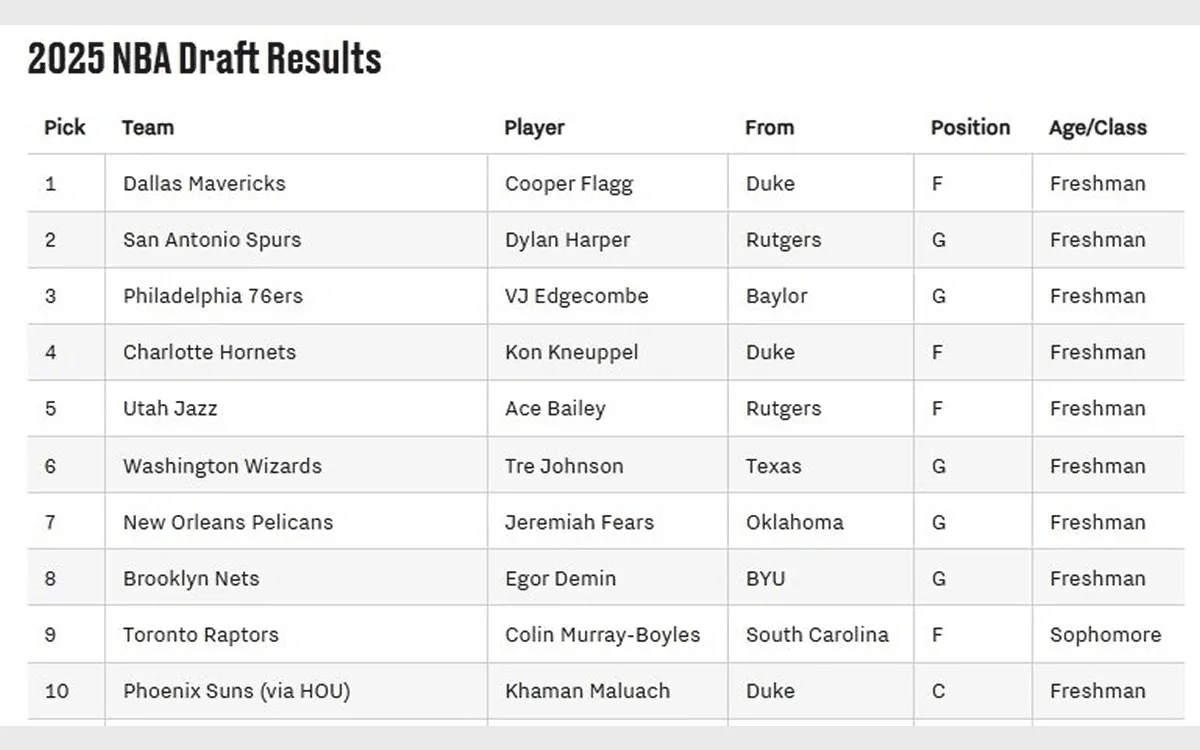Click Khaman Maluach's position C

pyautogui.click(x=938, y=691)
